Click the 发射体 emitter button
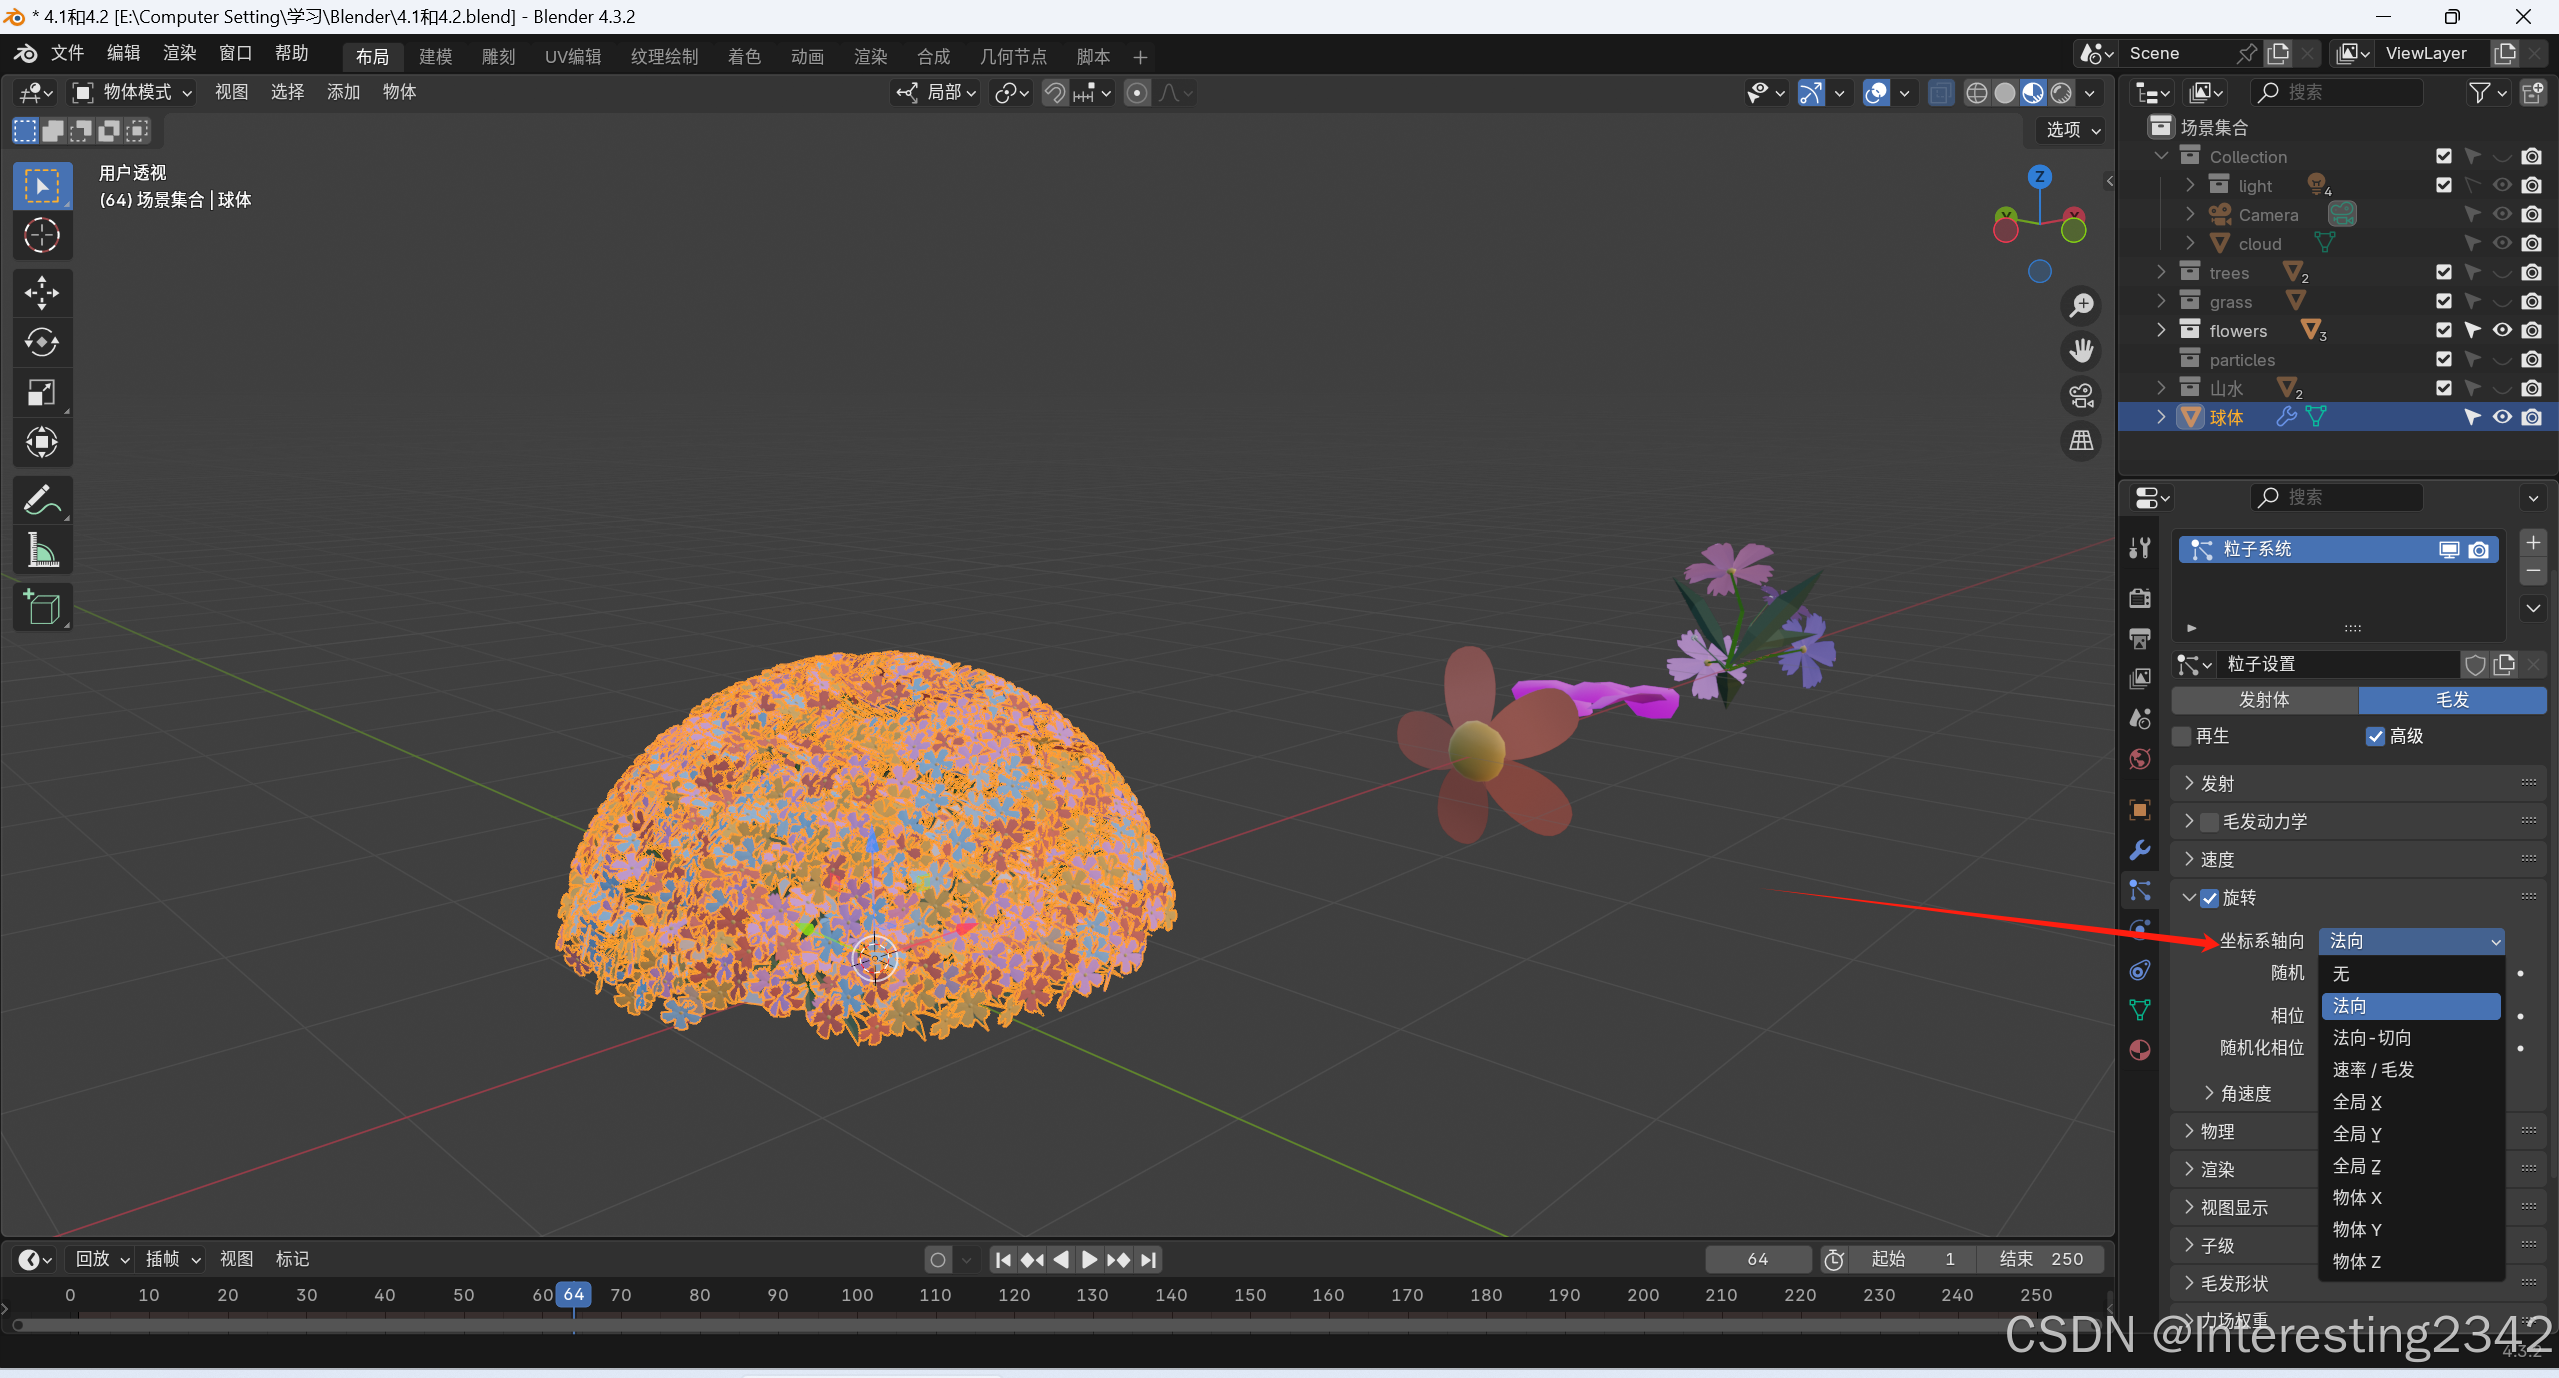 click(2264, 700)
